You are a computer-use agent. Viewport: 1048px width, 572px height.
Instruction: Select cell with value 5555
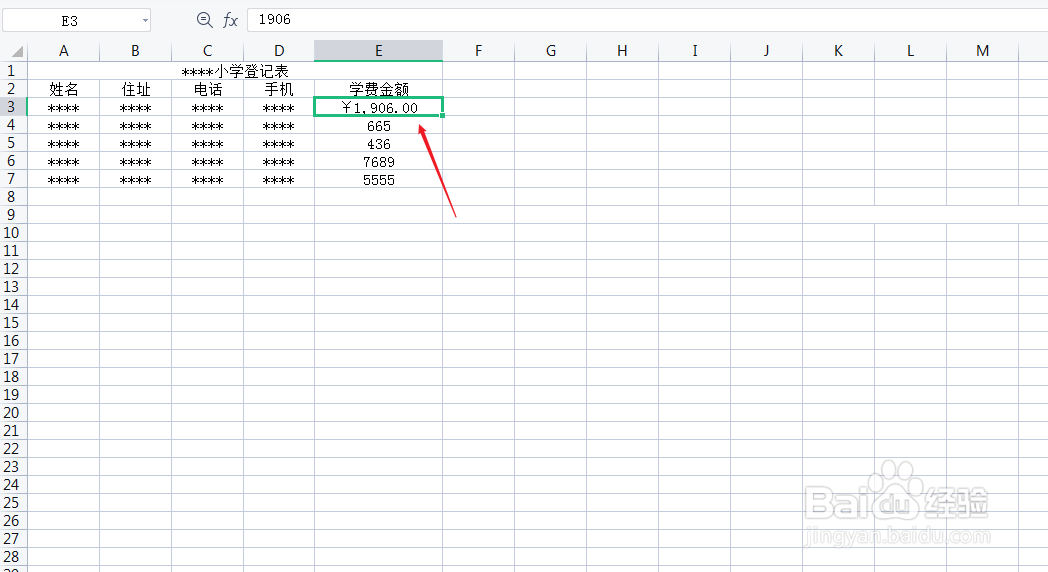[378, 180]
